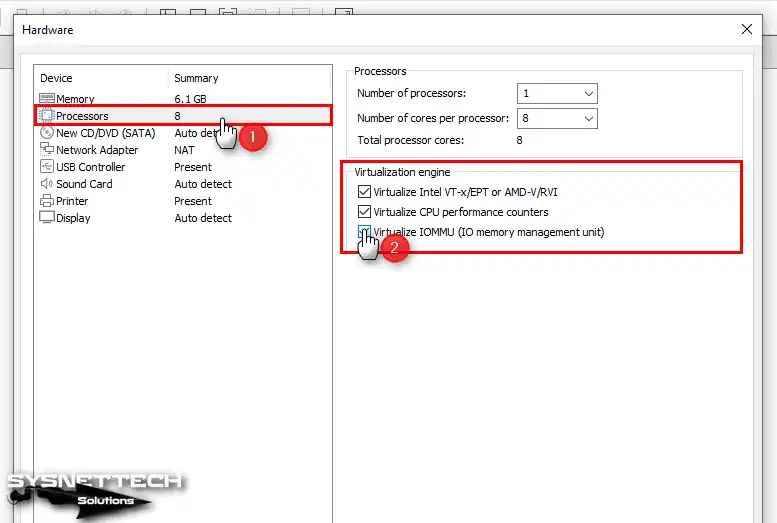777x523 pixels.
Task: Toggle Virtualize Intel VT-x/EPT or AMD-V/RVI
Action: tap(364, 191)
